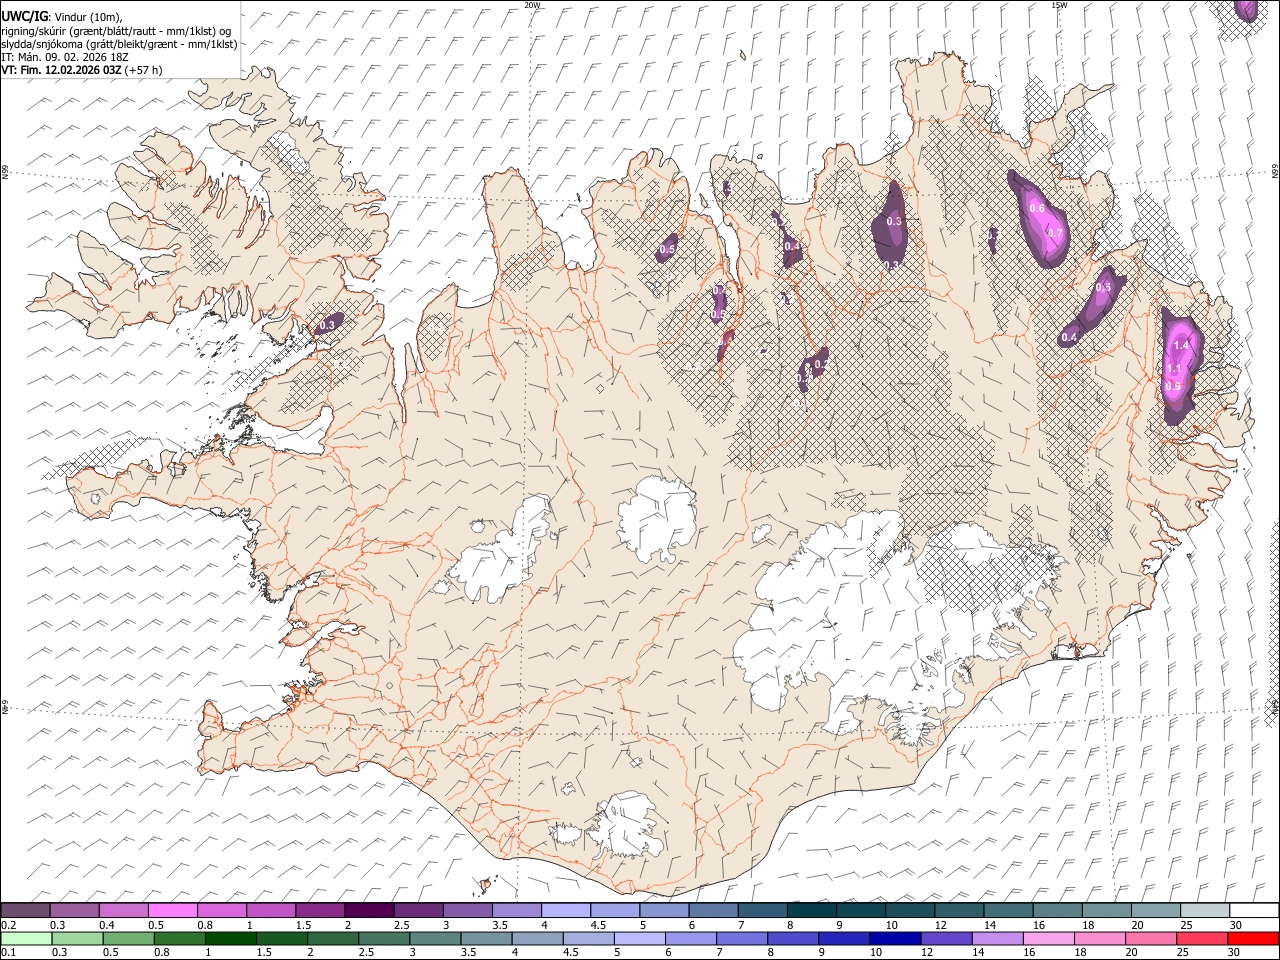
Task: Select the "Vindur (10m)," header text
Action: point(89,16)
